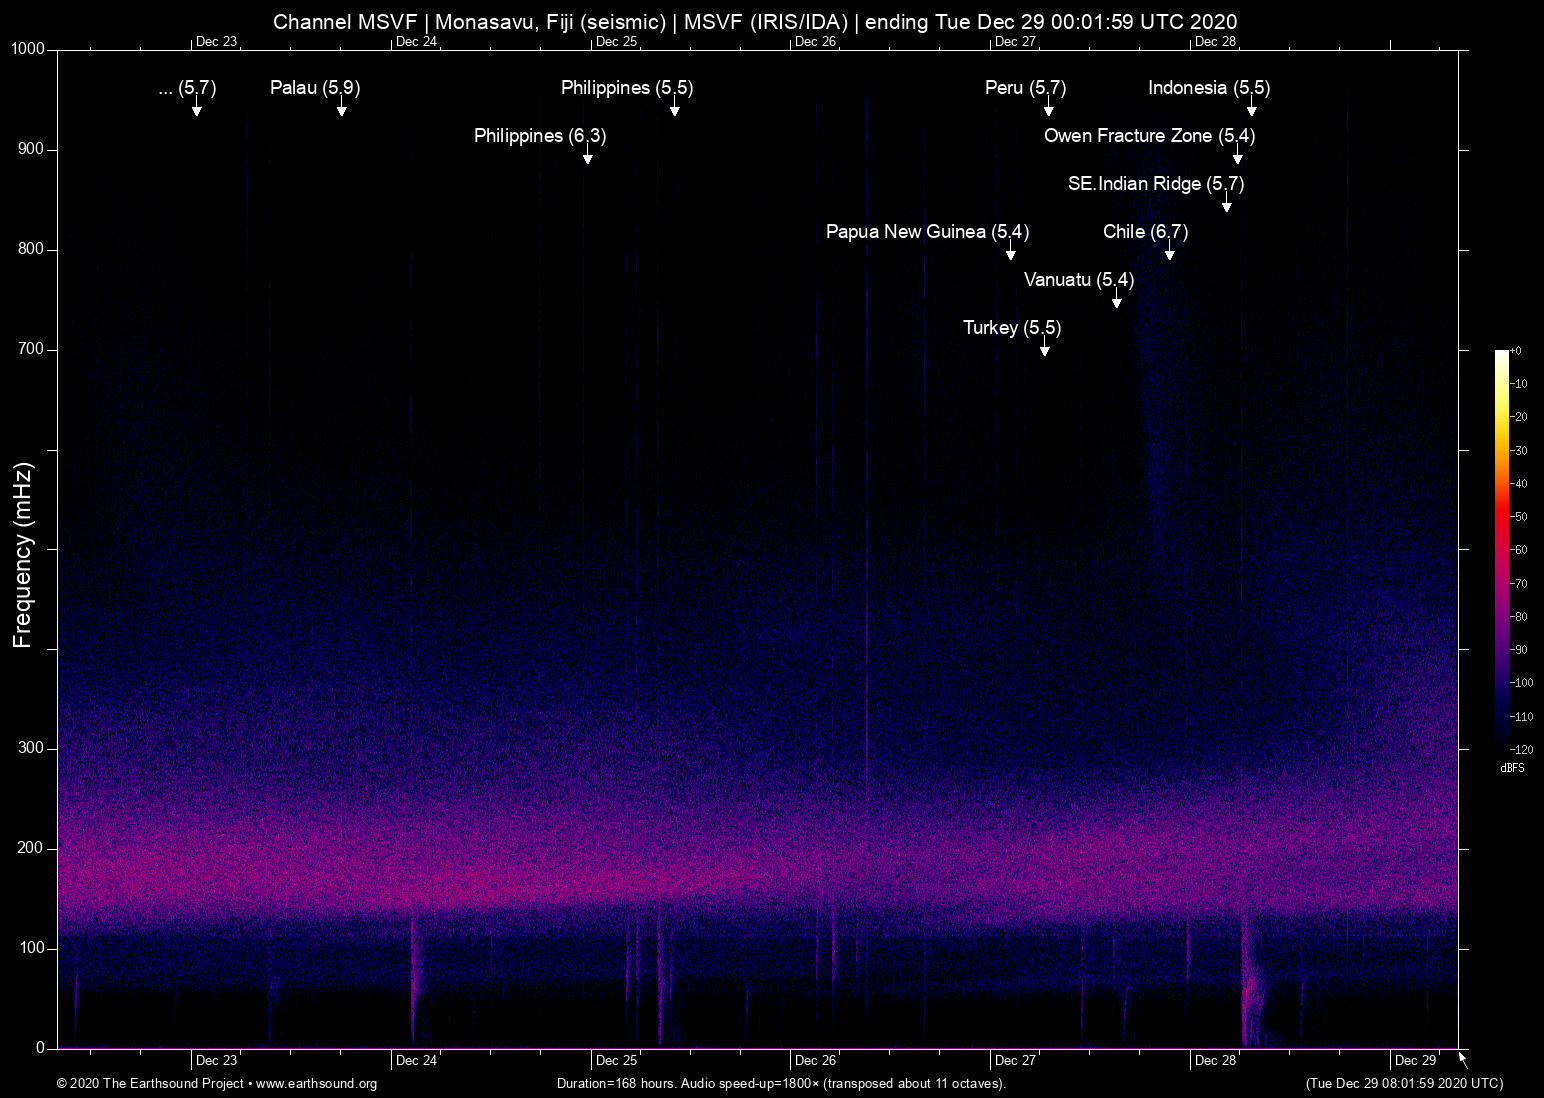Click the unnamed ... (5.7) event label

point(187,88)
